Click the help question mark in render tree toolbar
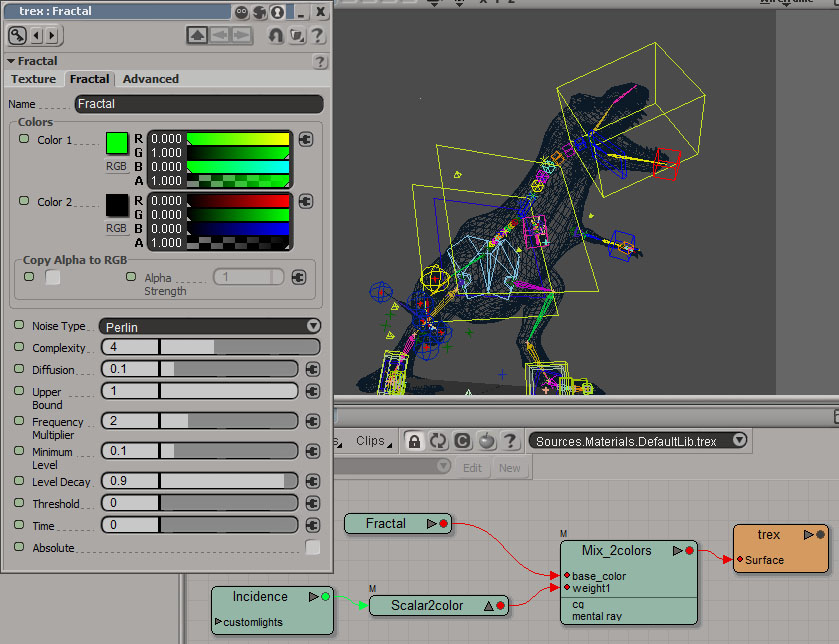 tap(510, 441)
